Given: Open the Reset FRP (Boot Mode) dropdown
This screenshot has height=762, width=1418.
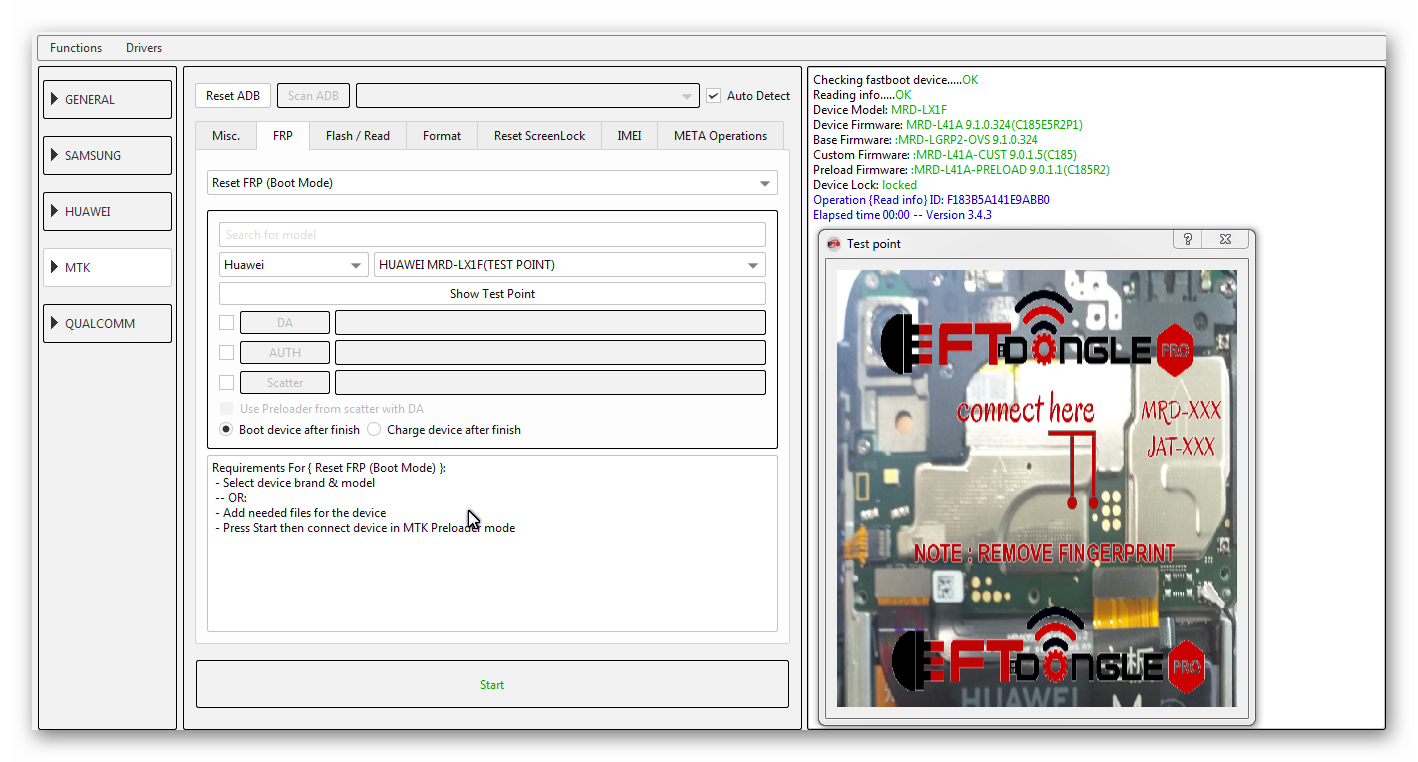Looking at the screenshot, I should (492, 183).
